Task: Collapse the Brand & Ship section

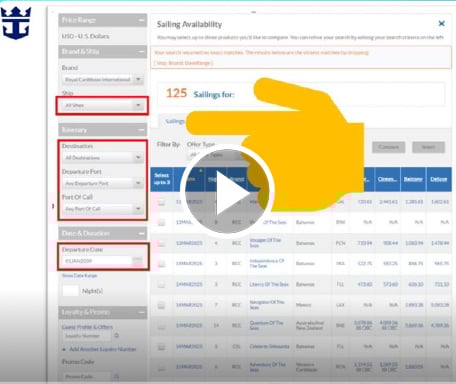Action: click(142, 52)
